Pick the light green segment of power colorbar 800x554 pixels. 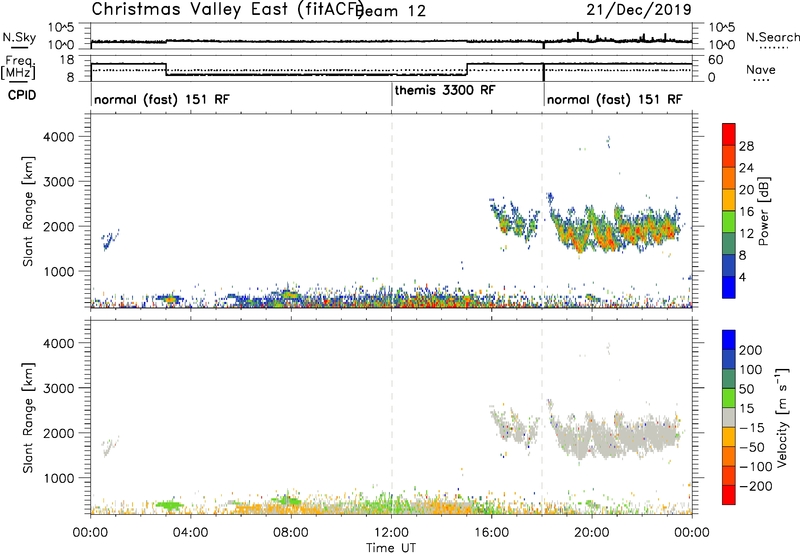729,221
